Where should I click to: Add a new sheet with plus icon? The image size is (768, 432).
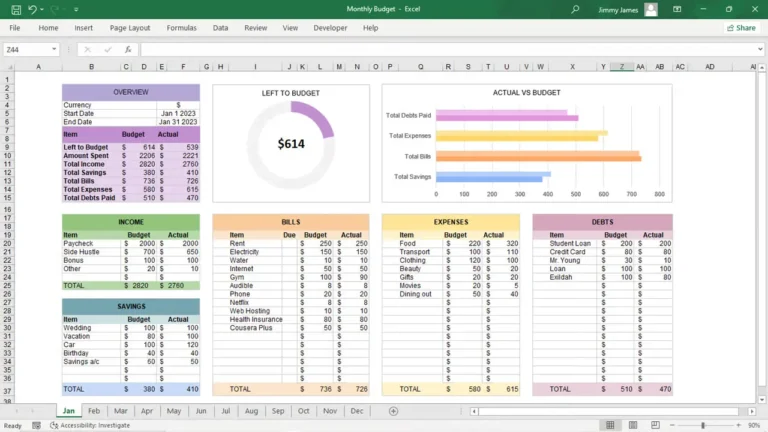pyautogui.click(x=393, y=411)
